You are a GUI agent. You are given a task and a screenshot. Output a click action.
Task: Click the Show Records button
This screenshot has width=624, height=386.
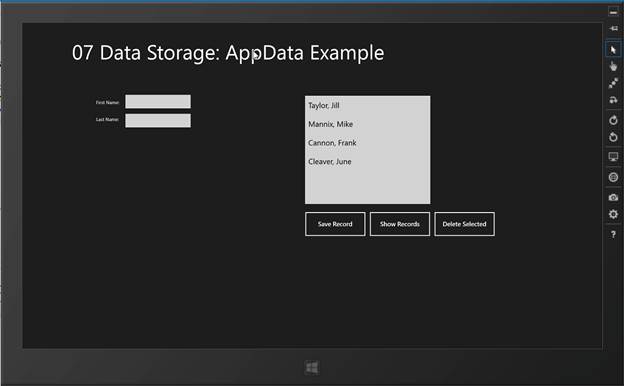400,224
